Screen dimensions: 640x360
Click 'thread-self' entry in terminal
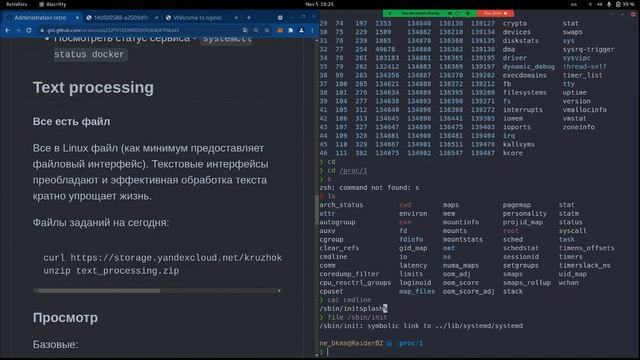[x=584, y=67]
